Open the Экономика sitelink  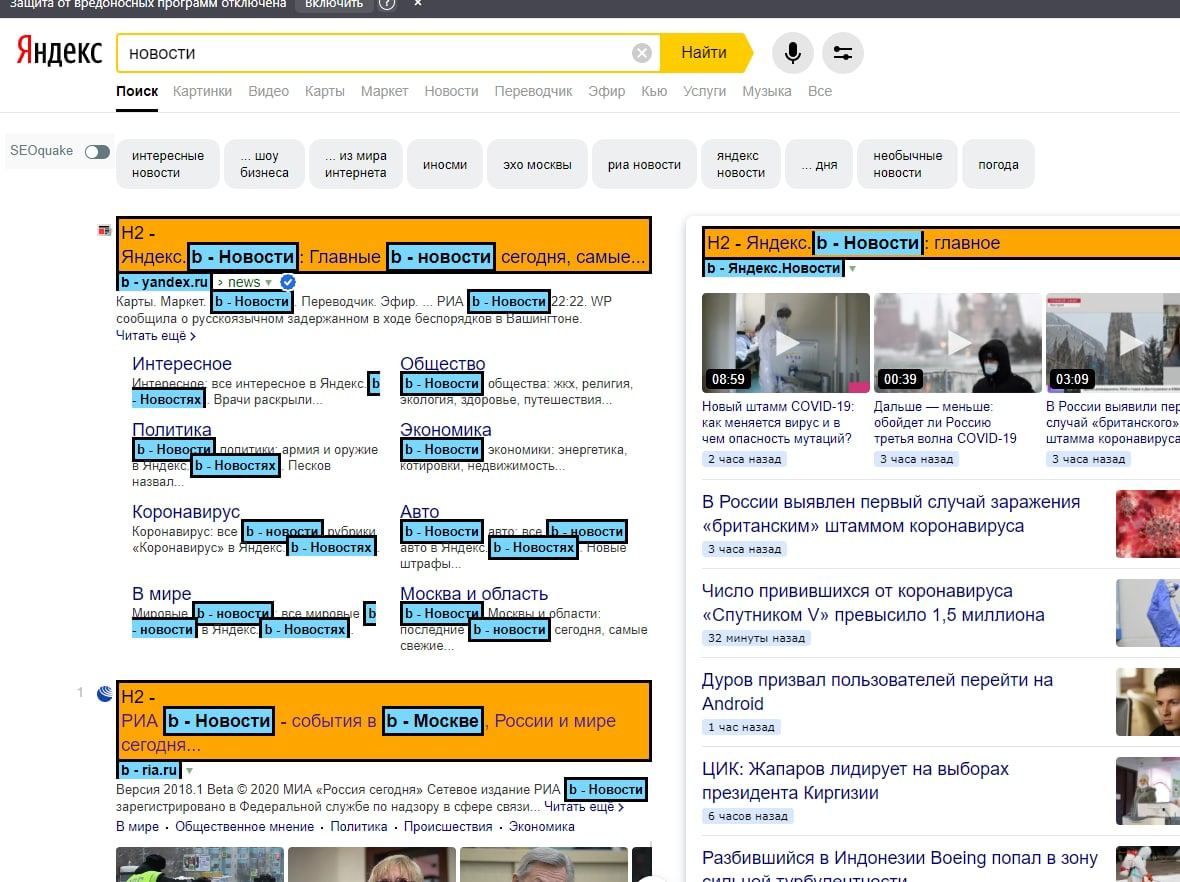pyautogui.click(x=446, y=430)
